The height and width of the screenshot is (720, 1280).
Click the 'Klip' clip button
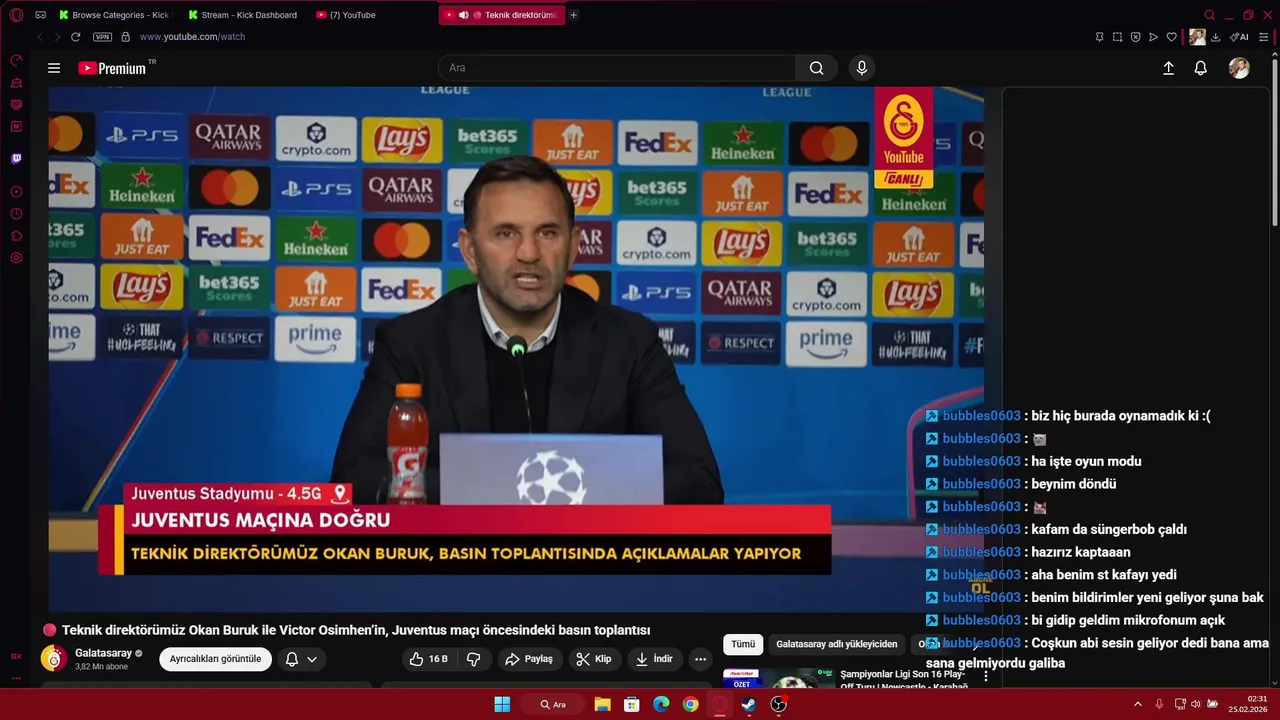(x=594, y=659)
